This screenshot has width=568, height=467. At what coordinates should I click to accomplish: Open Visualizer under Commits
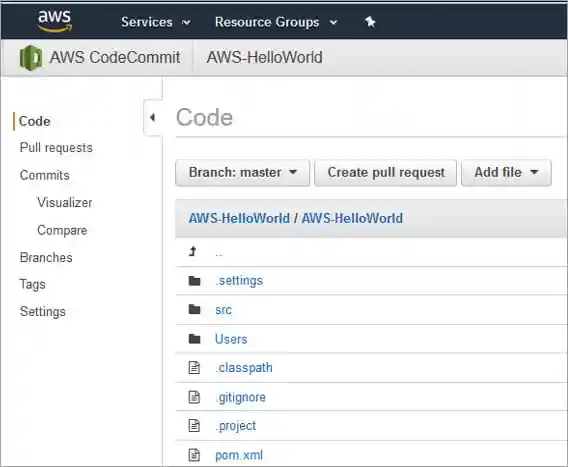(64, 203)
